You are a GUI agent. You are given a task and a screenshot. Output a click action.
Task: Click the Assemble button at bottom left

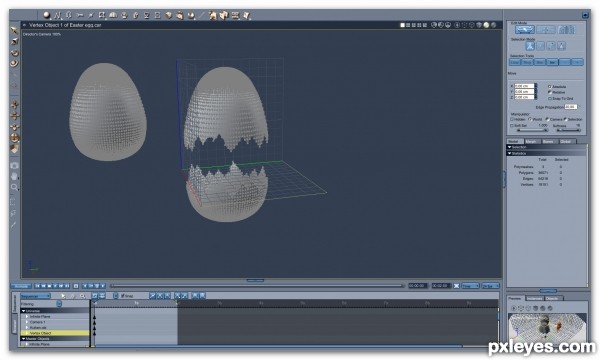tap(21, 286)
